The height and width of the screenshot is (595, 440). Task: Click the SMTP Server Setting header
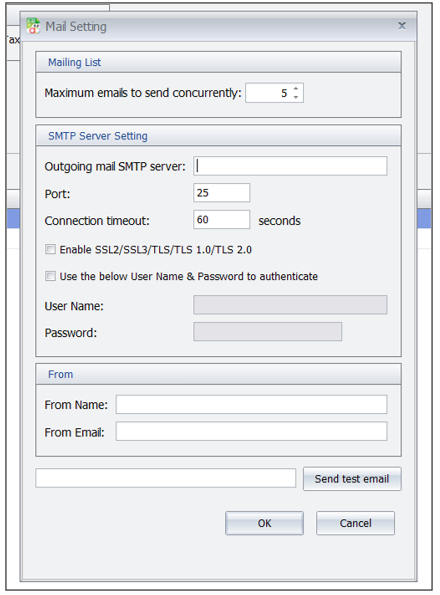(98, 136)
